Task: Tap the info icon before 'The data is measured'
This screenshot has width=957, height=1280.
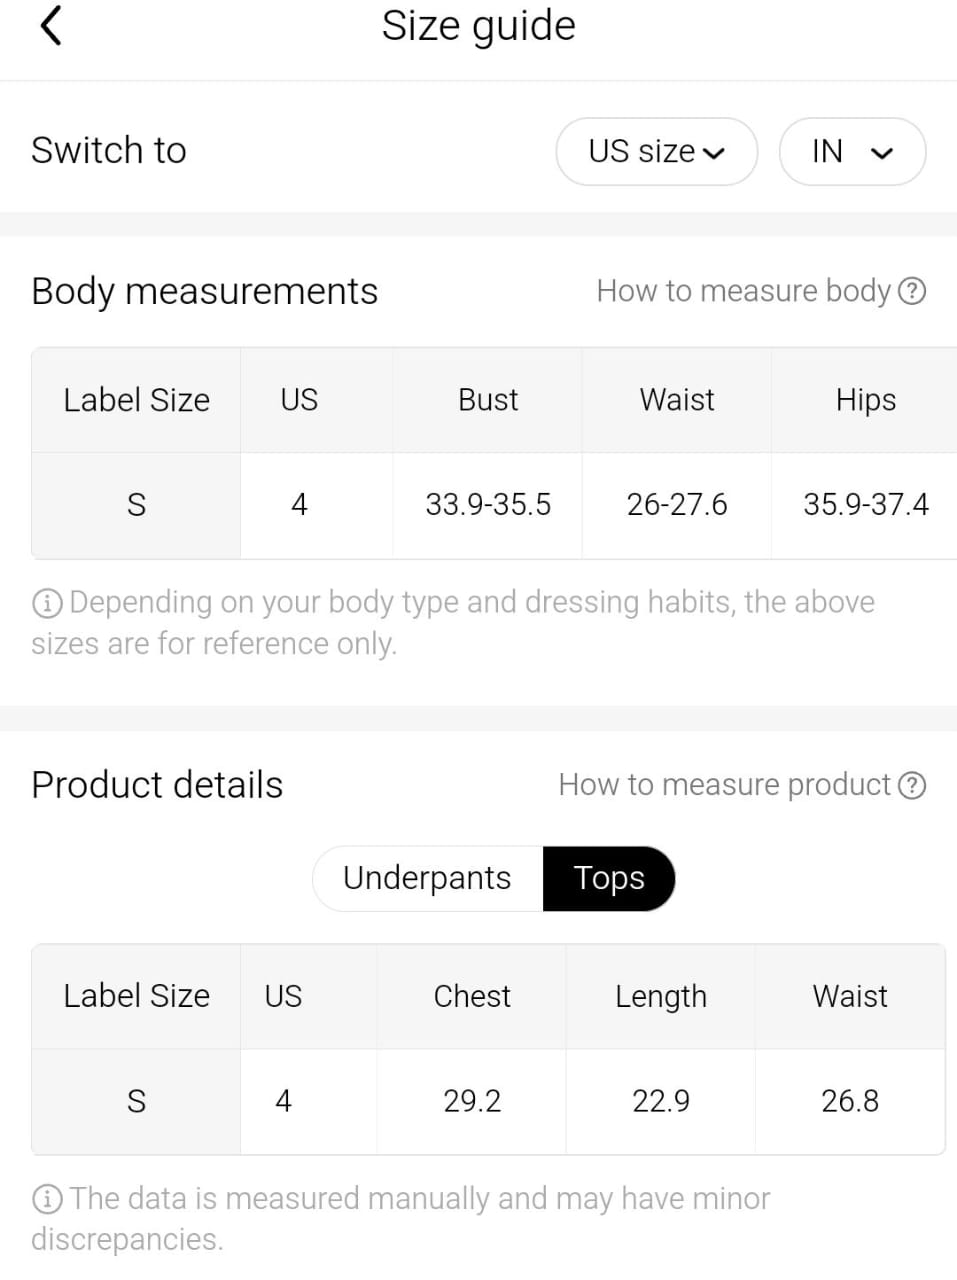Action: coord(47,1199)
